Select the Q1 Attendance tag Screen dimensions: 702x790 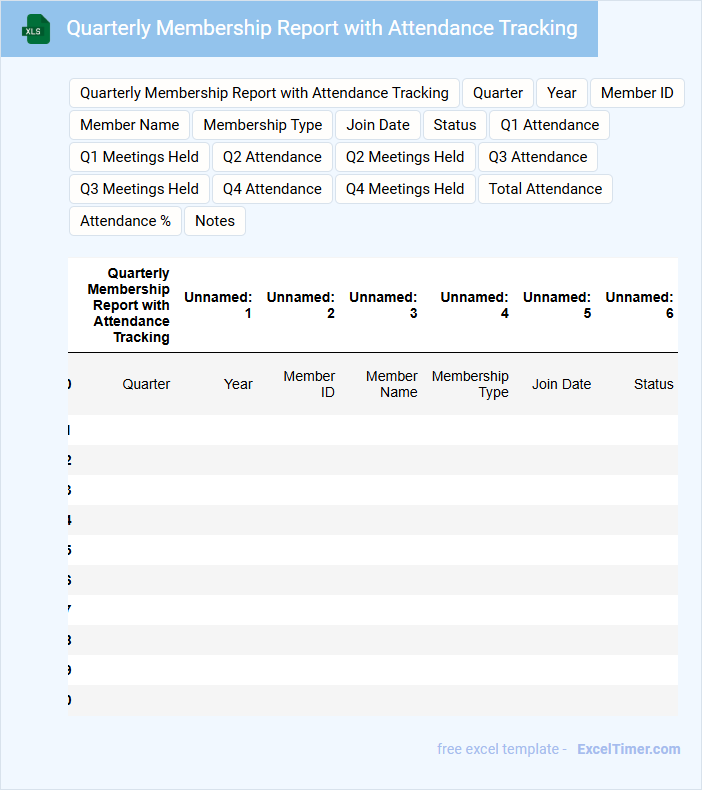tap(549, 125)
